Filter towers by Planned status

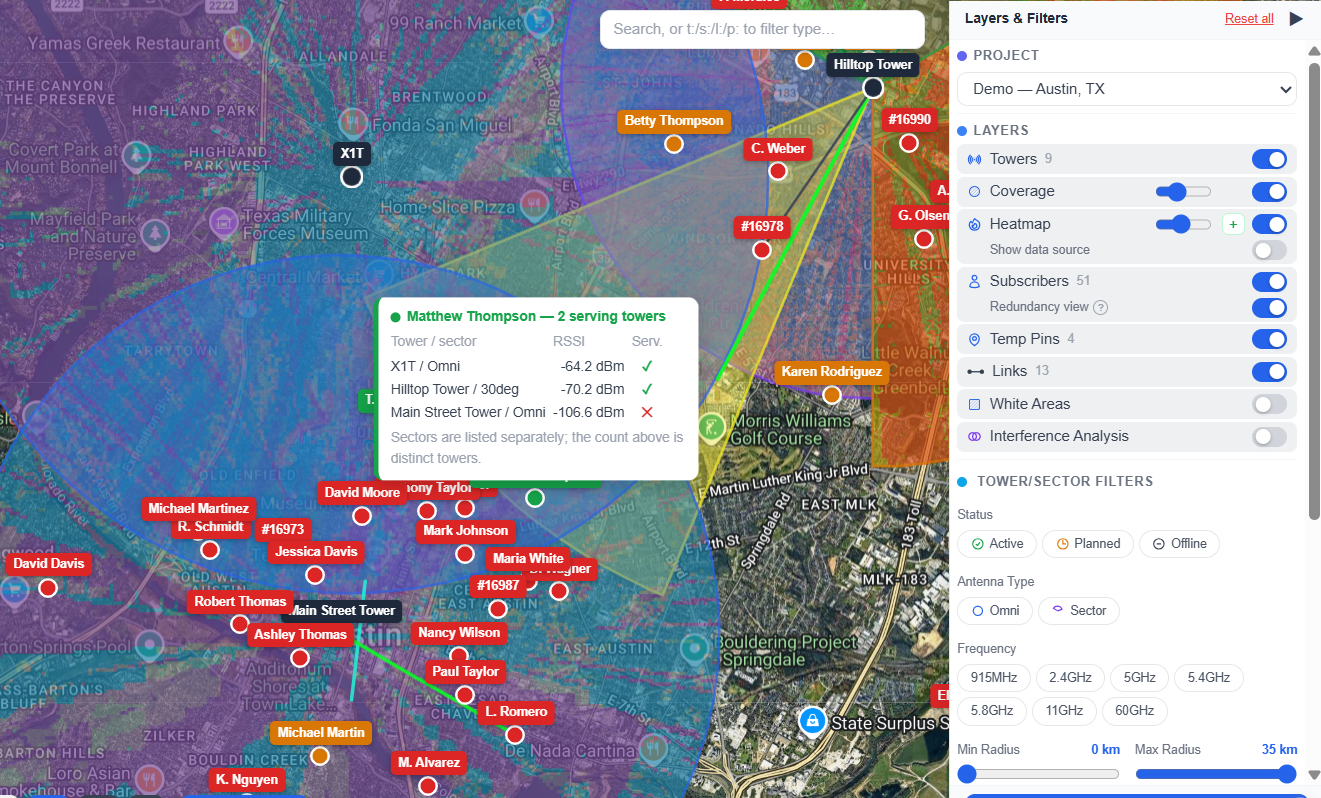[x=1087, y=544]
